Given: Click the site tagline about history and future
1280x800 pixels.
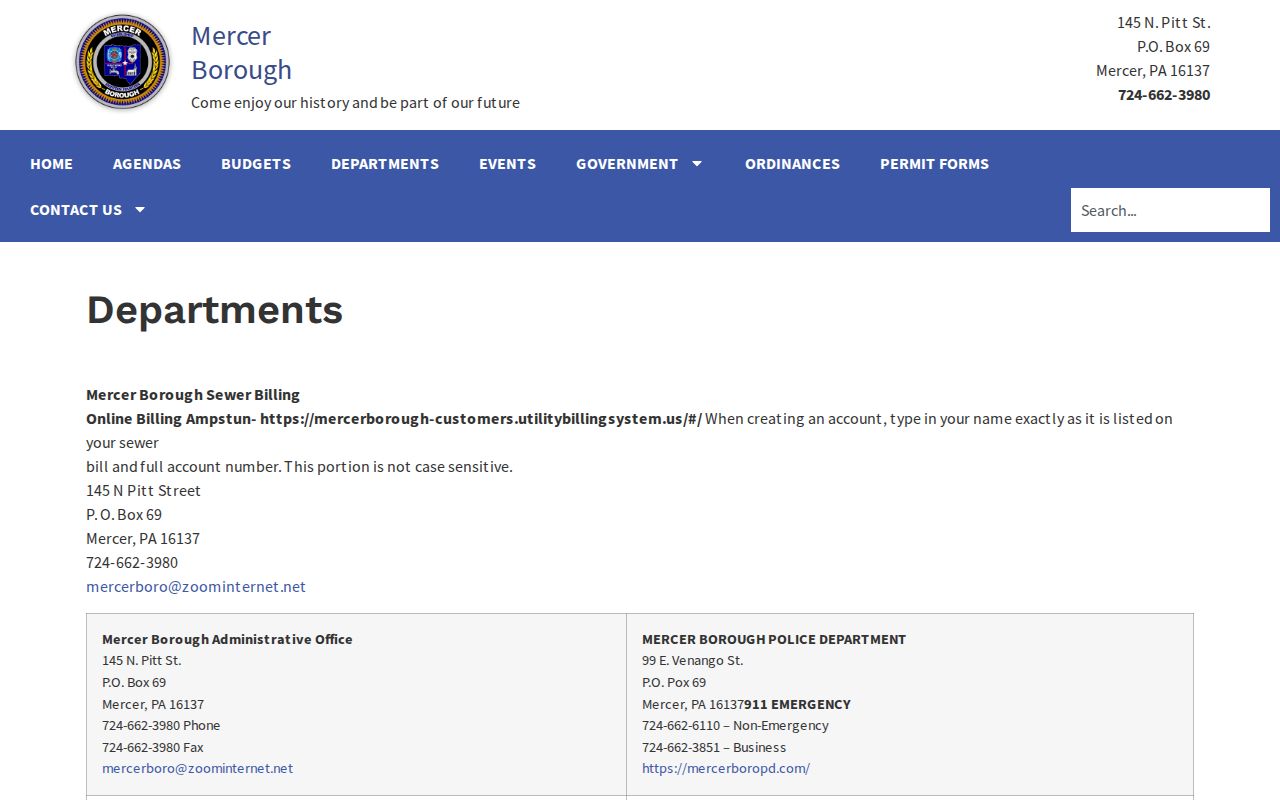Looking at the screenshot, I should (x=355, y=103).
